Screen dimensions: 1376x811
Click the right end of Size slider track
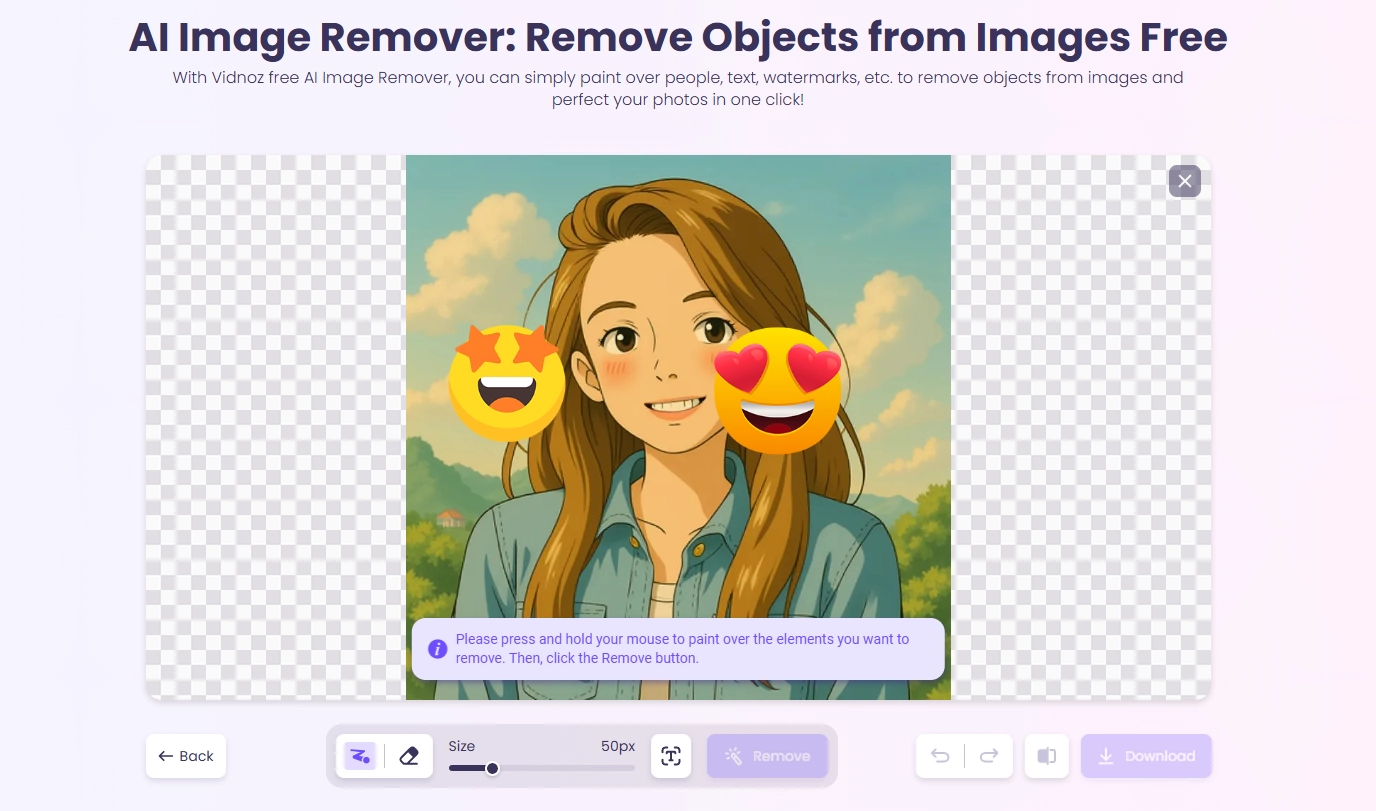pyautogui.click(x=632, y=768)
